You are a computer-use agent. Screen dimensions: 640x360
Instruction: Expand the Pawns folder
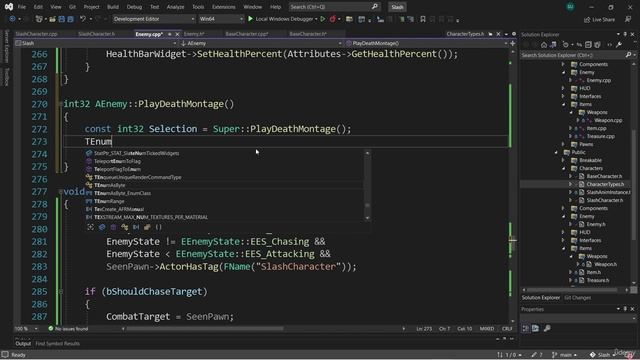pyautogui.click(x=563, y=144)
